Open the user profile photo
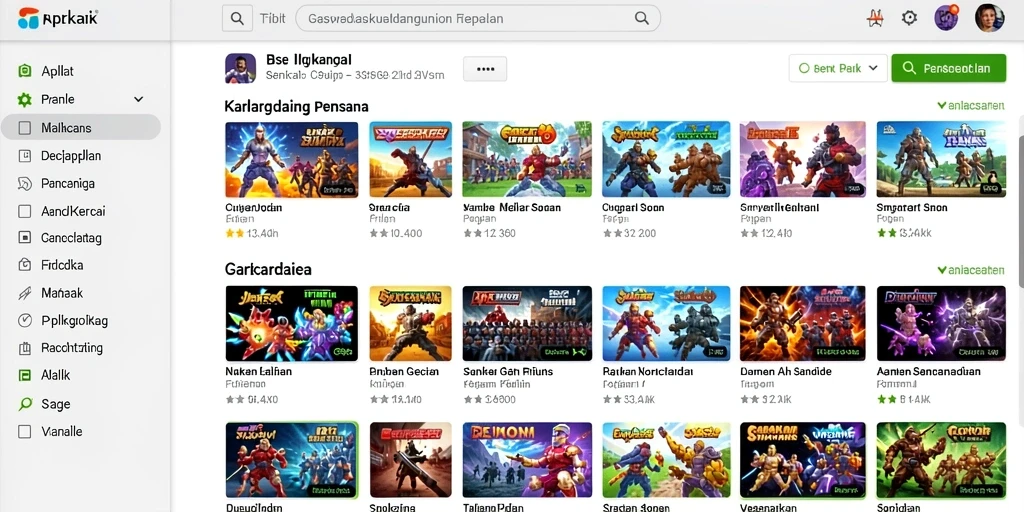 [x=989, y=18]
